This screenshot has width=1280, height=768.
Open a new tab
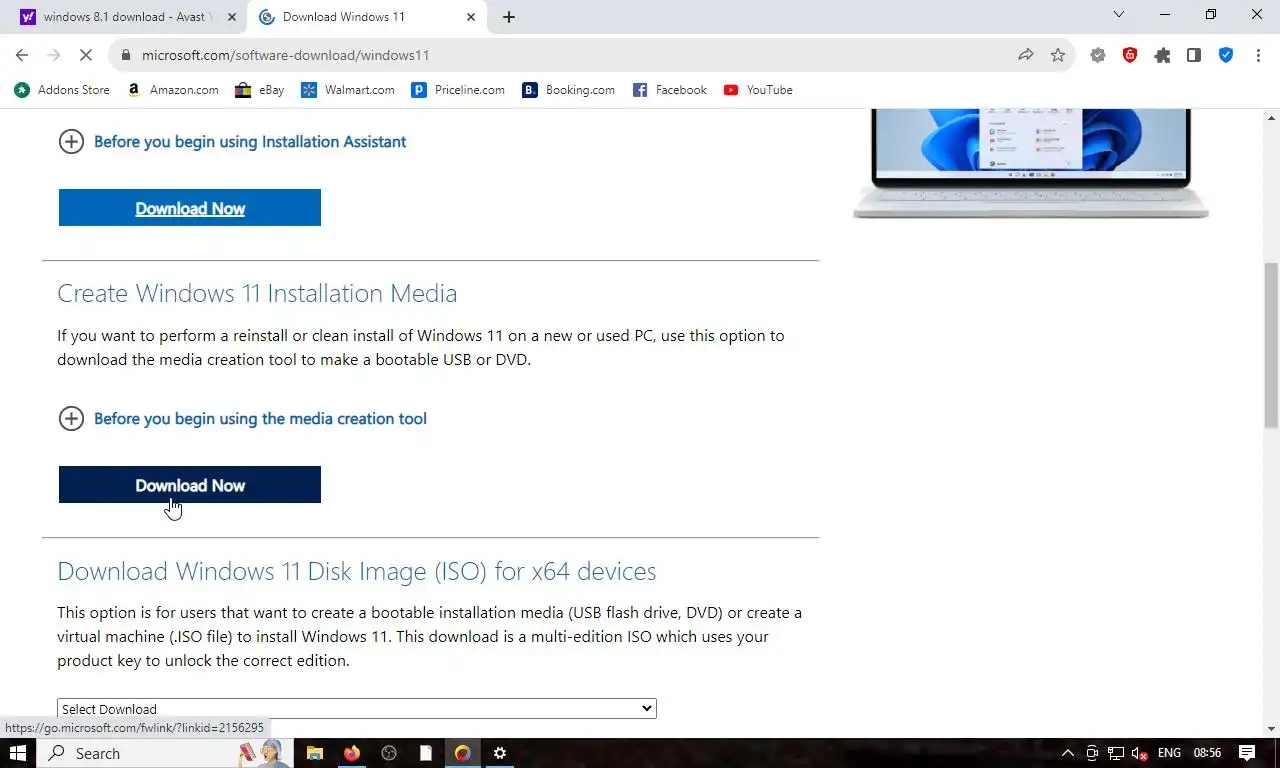click(x=509, y=17)
